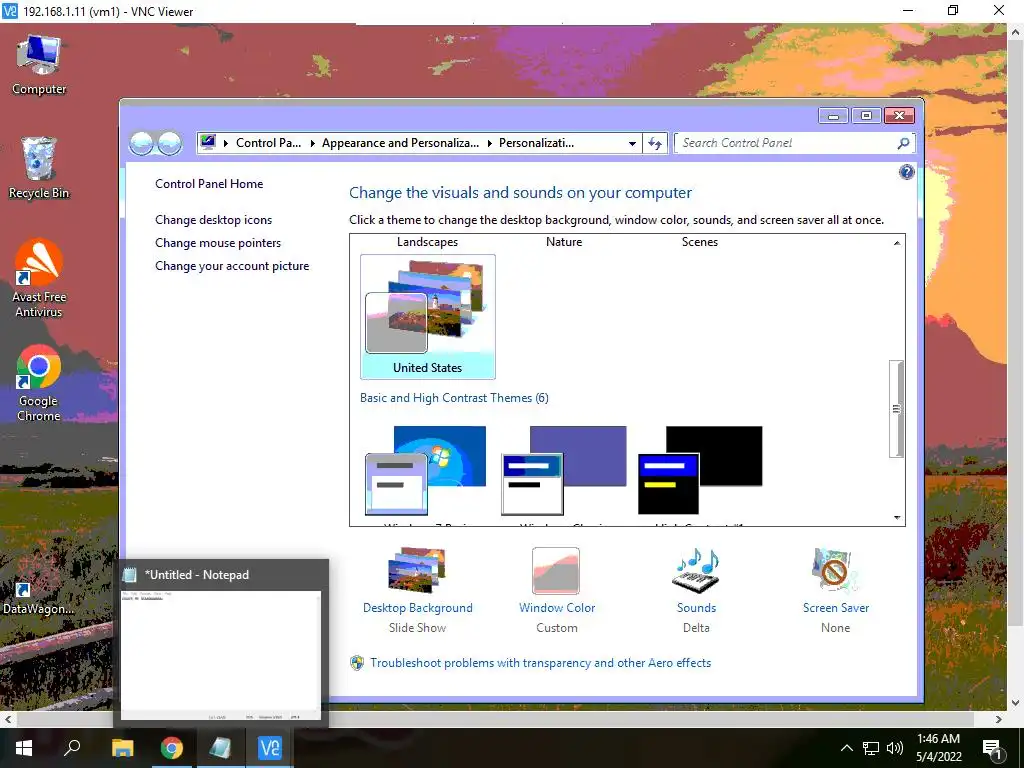Click the Window Color text link
This screenshot has height=768, width=1024.
pos(557,607)
